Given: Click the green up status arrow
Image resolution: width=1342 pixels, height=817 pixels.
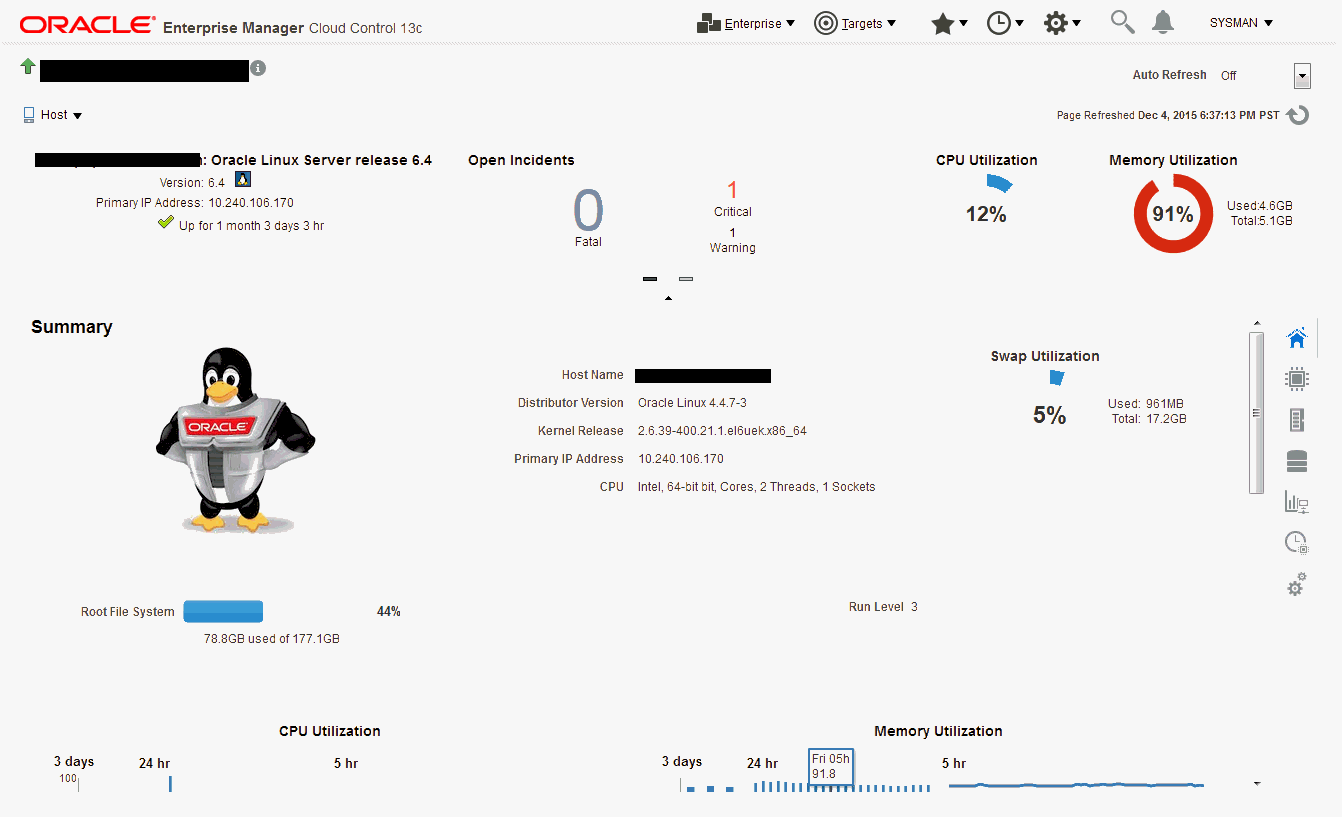Looking at the screenshot, I should (x=28, y=67).
